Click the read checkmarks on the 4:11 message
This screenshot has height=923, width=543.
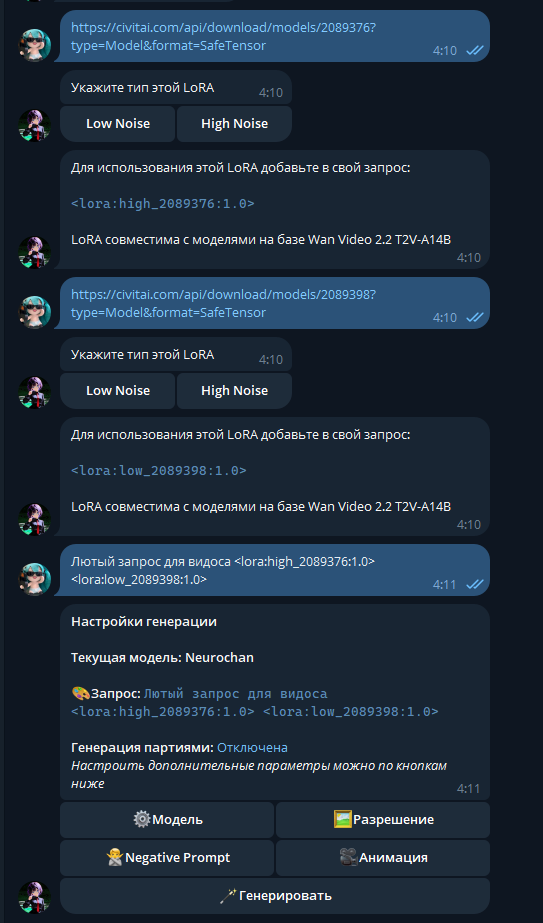click(475, 585)
